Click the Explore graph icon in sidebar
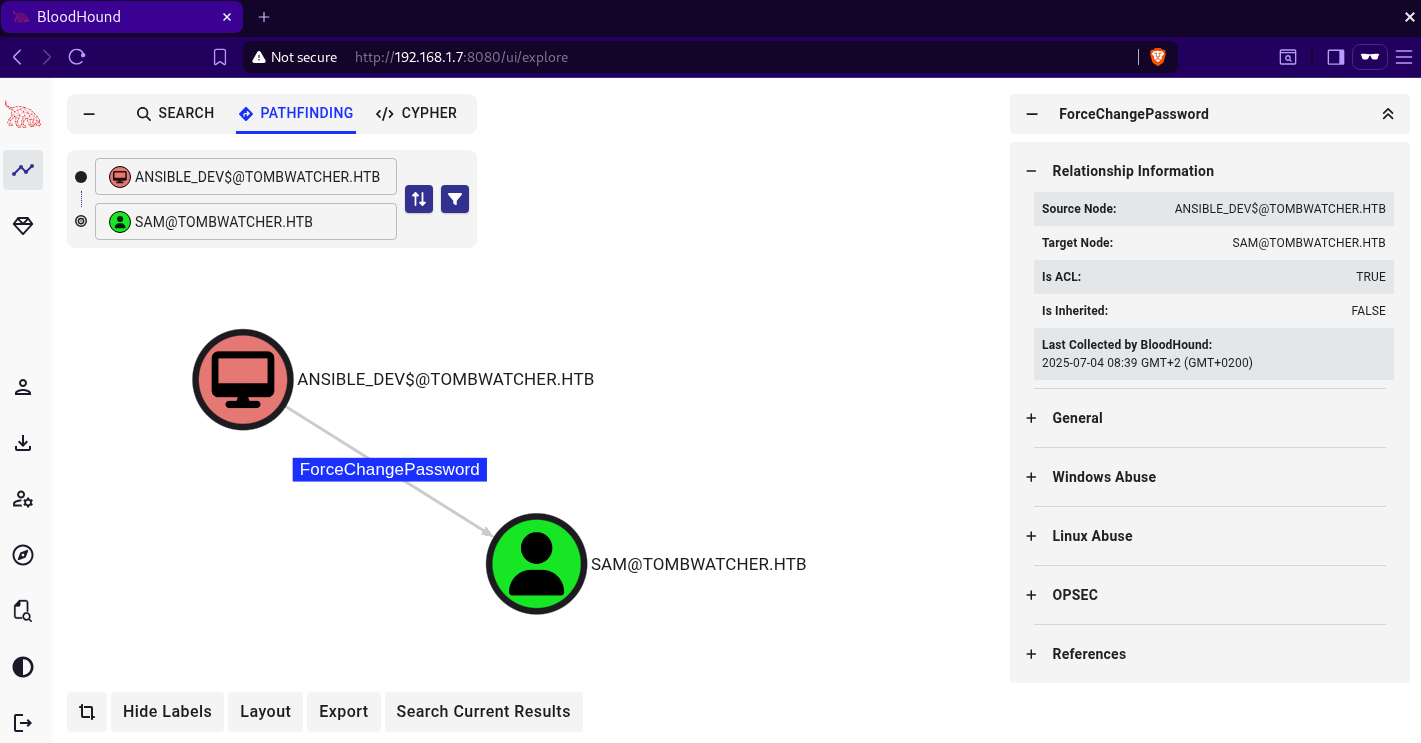 coord(23,171)
